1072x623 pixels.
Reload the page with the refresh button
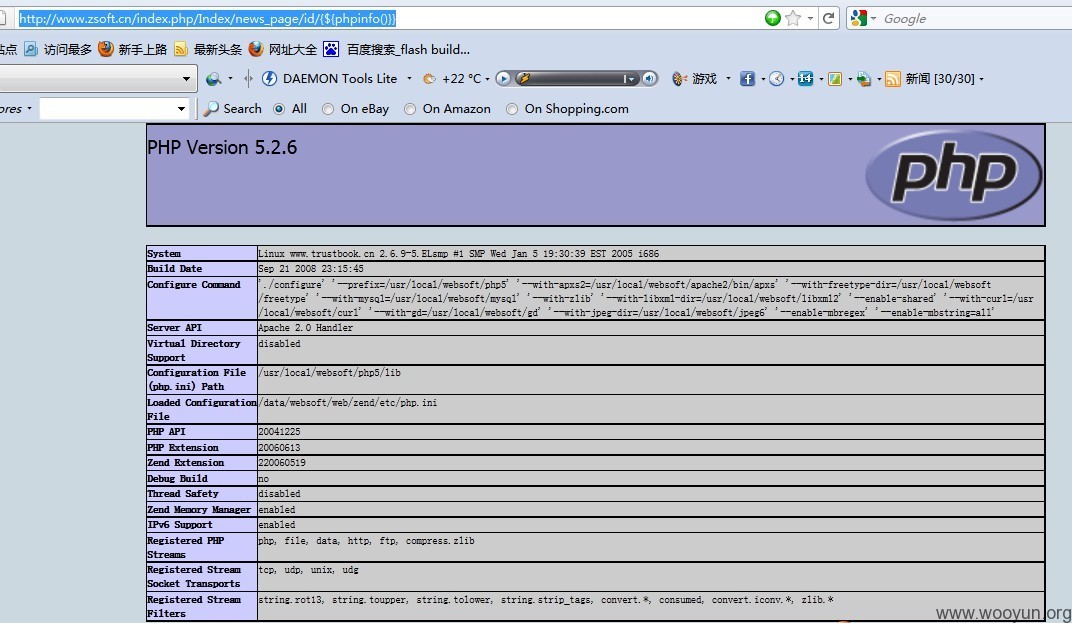pyautogui.click(x=829, y=18)
